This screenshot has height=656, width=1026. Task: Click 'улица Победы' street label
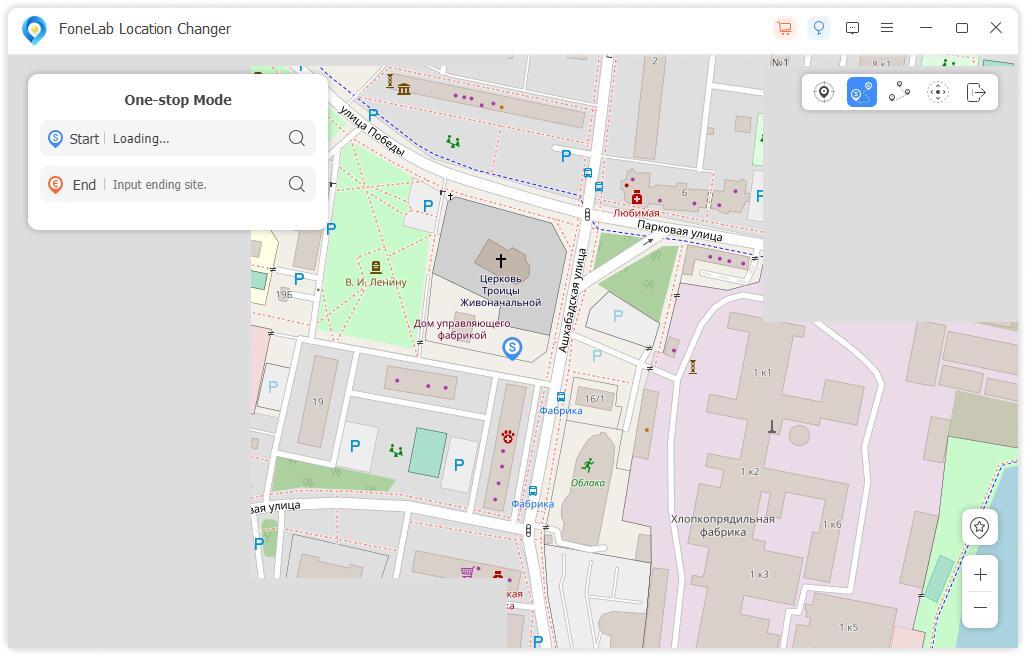coord(372,131)
